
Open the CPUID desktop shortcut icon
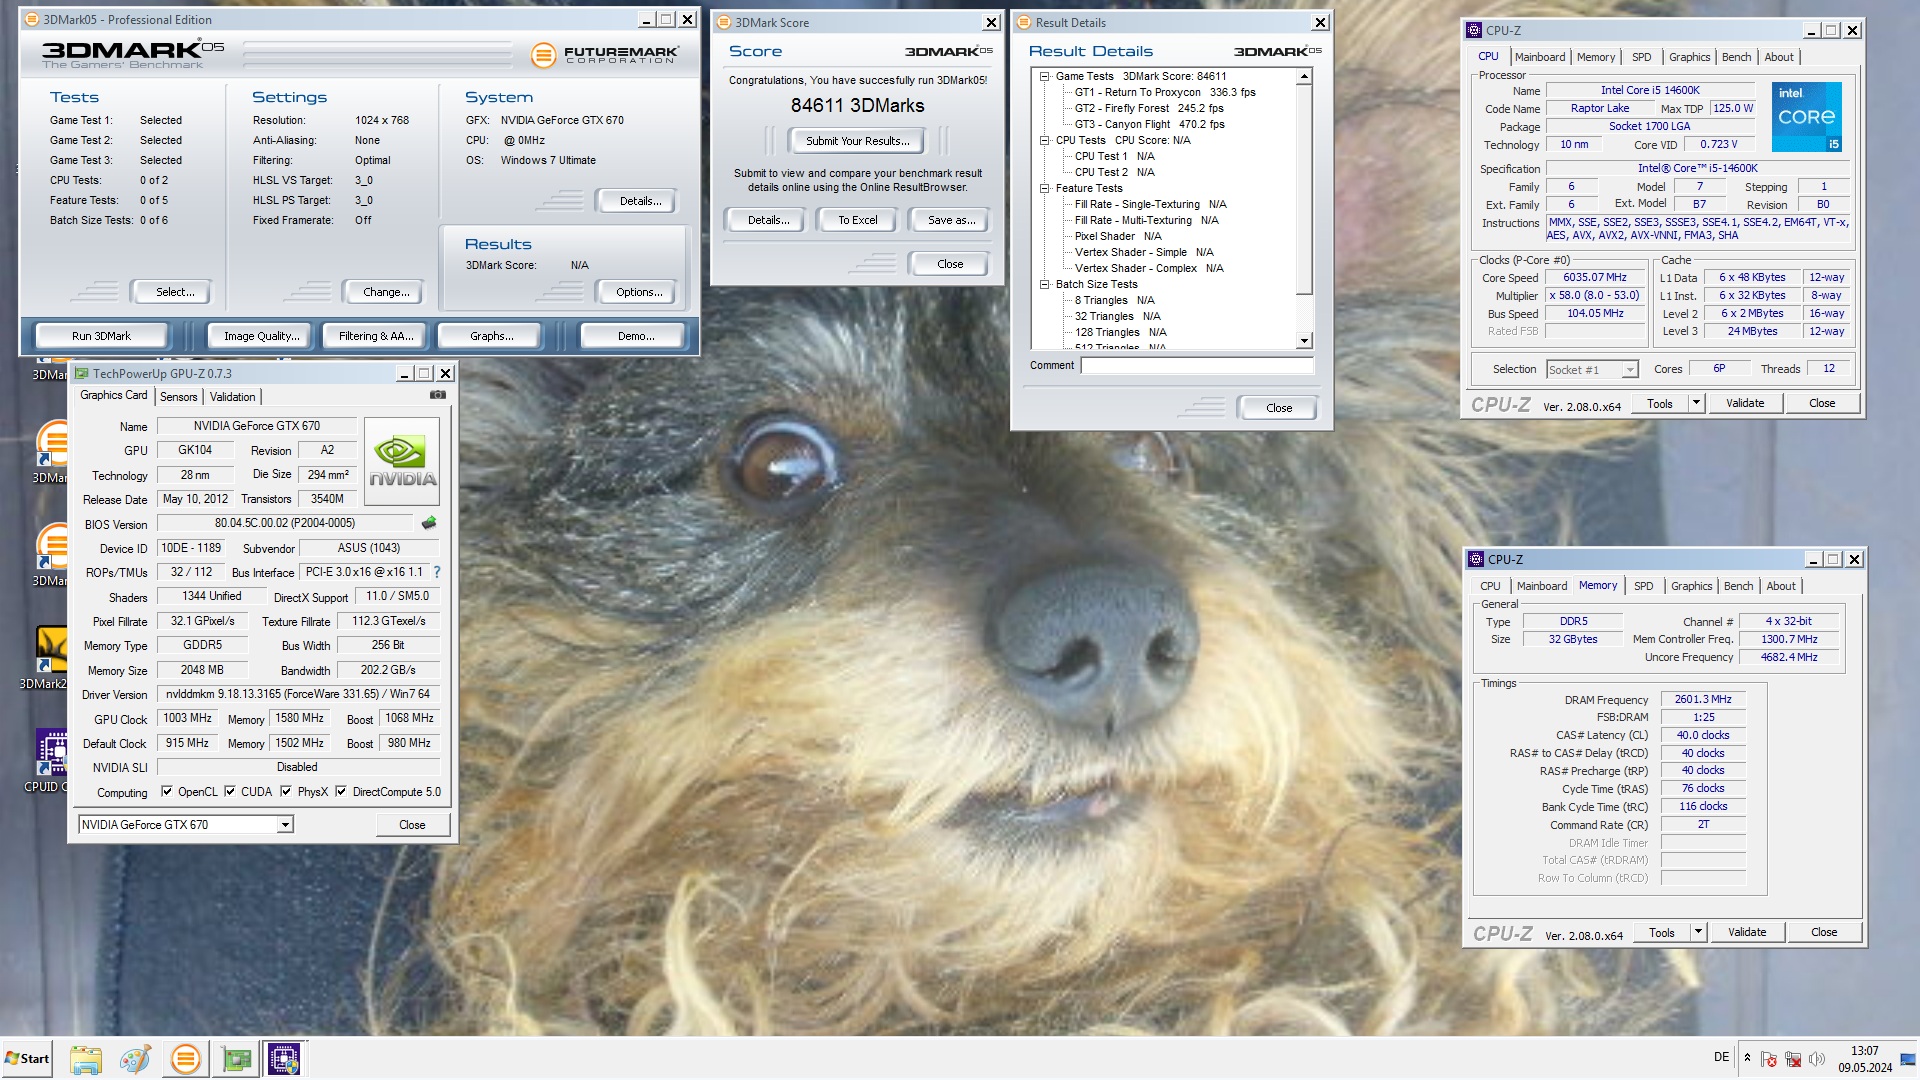(50, 760)
